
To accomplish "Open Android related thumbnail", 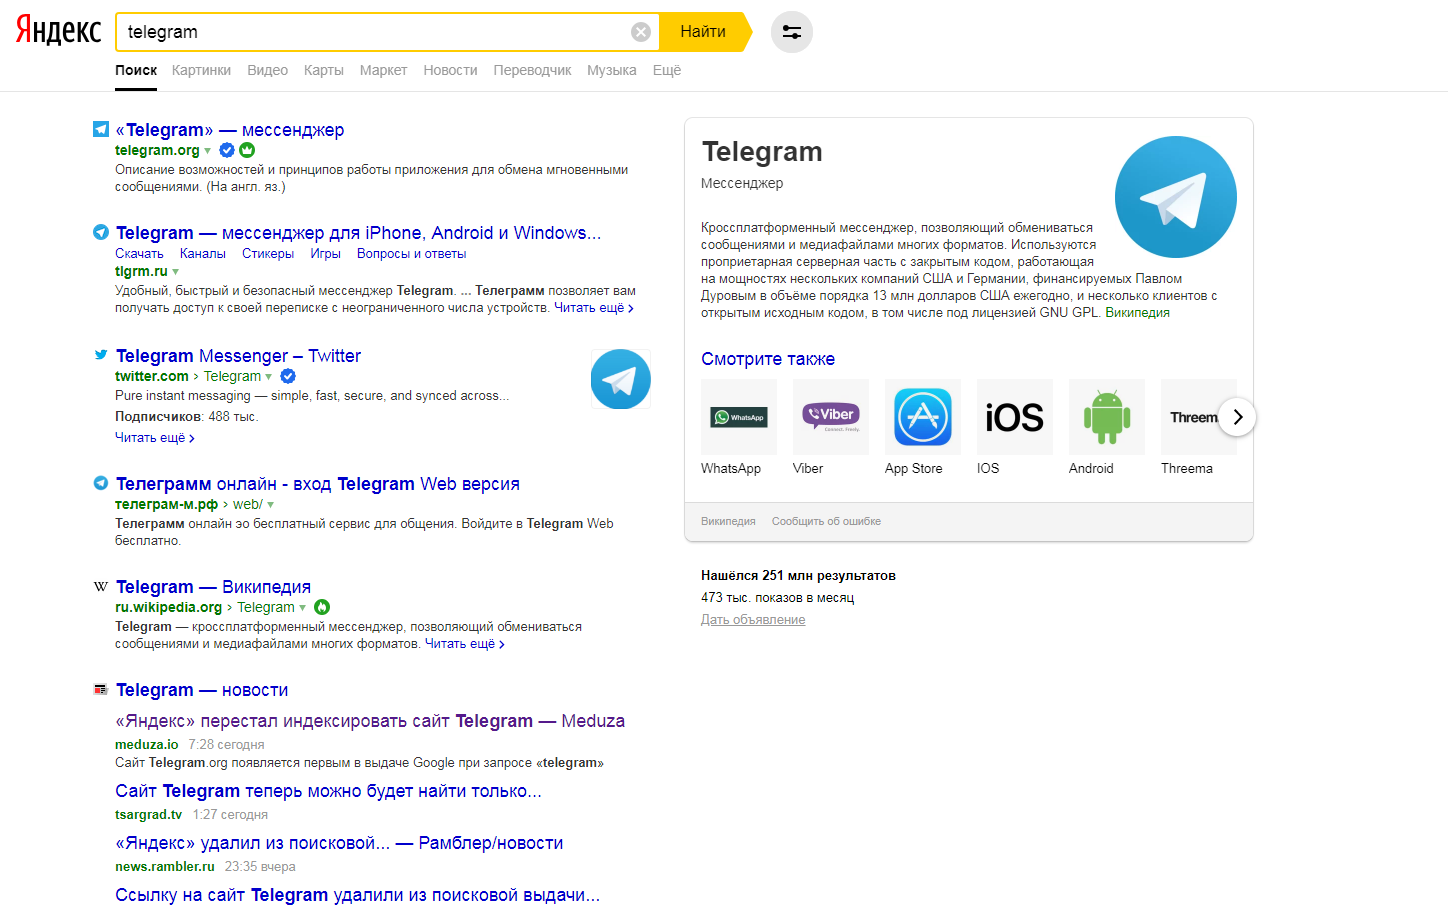I will tap(1107, 417).
